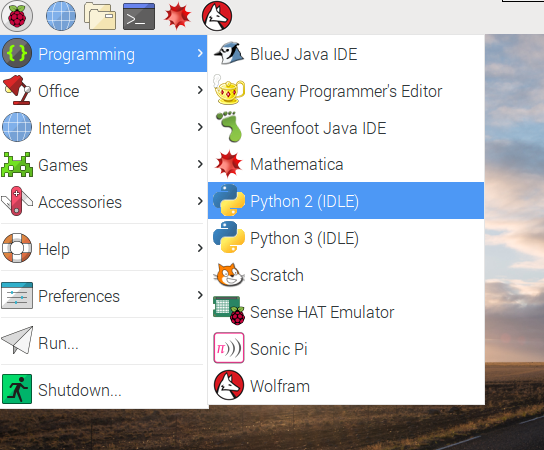Screen dimensions: 544x450
Task: Click the Wolfram wolf icon in taskbar
Action: tap(217, 16)
